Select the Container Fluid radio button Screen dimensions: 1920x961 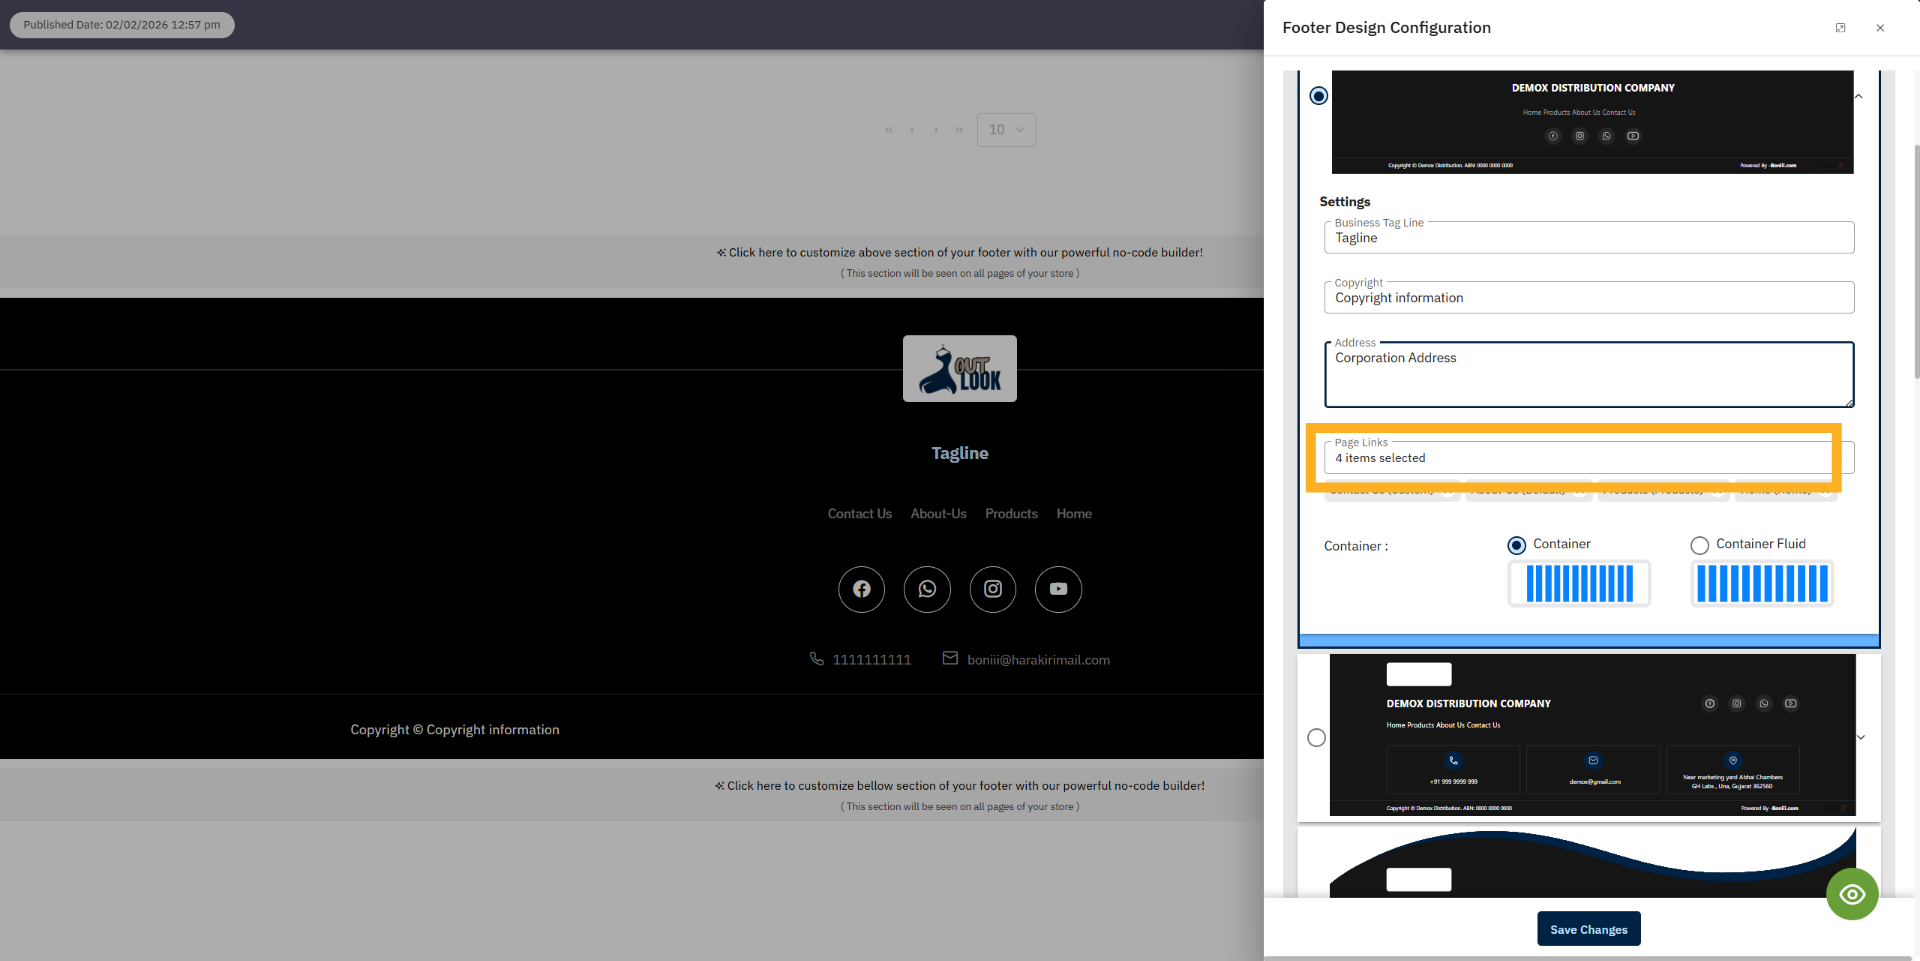coord(1698,545)
